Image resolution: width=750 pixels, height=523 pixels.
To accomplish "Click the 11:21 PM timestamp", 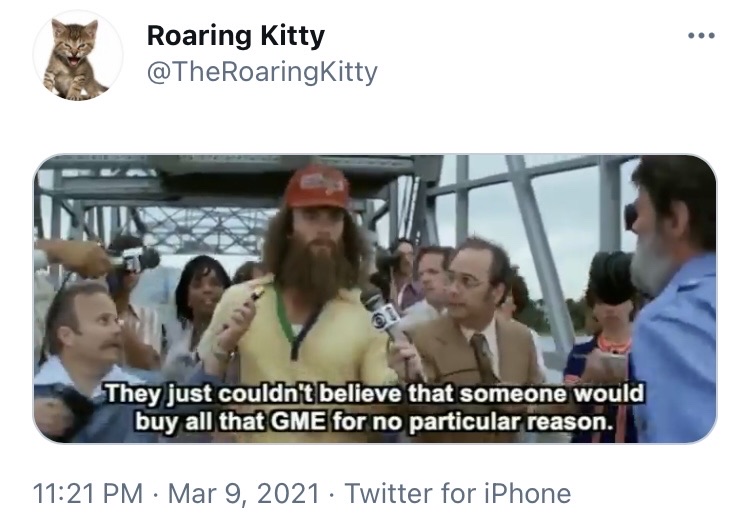I will [x=88, y=493].
